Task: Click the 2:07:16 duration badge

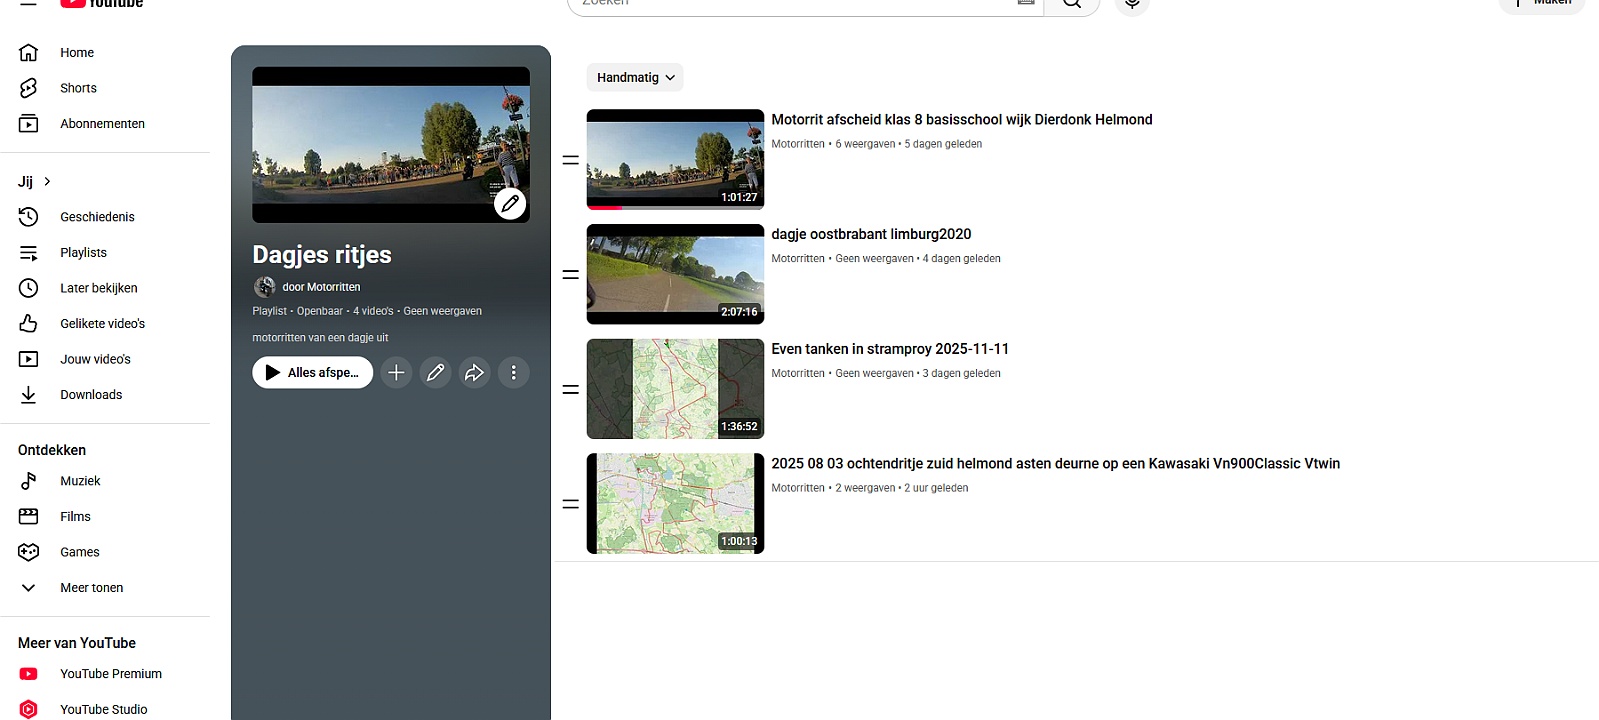Action: click(x=739, y=312)
